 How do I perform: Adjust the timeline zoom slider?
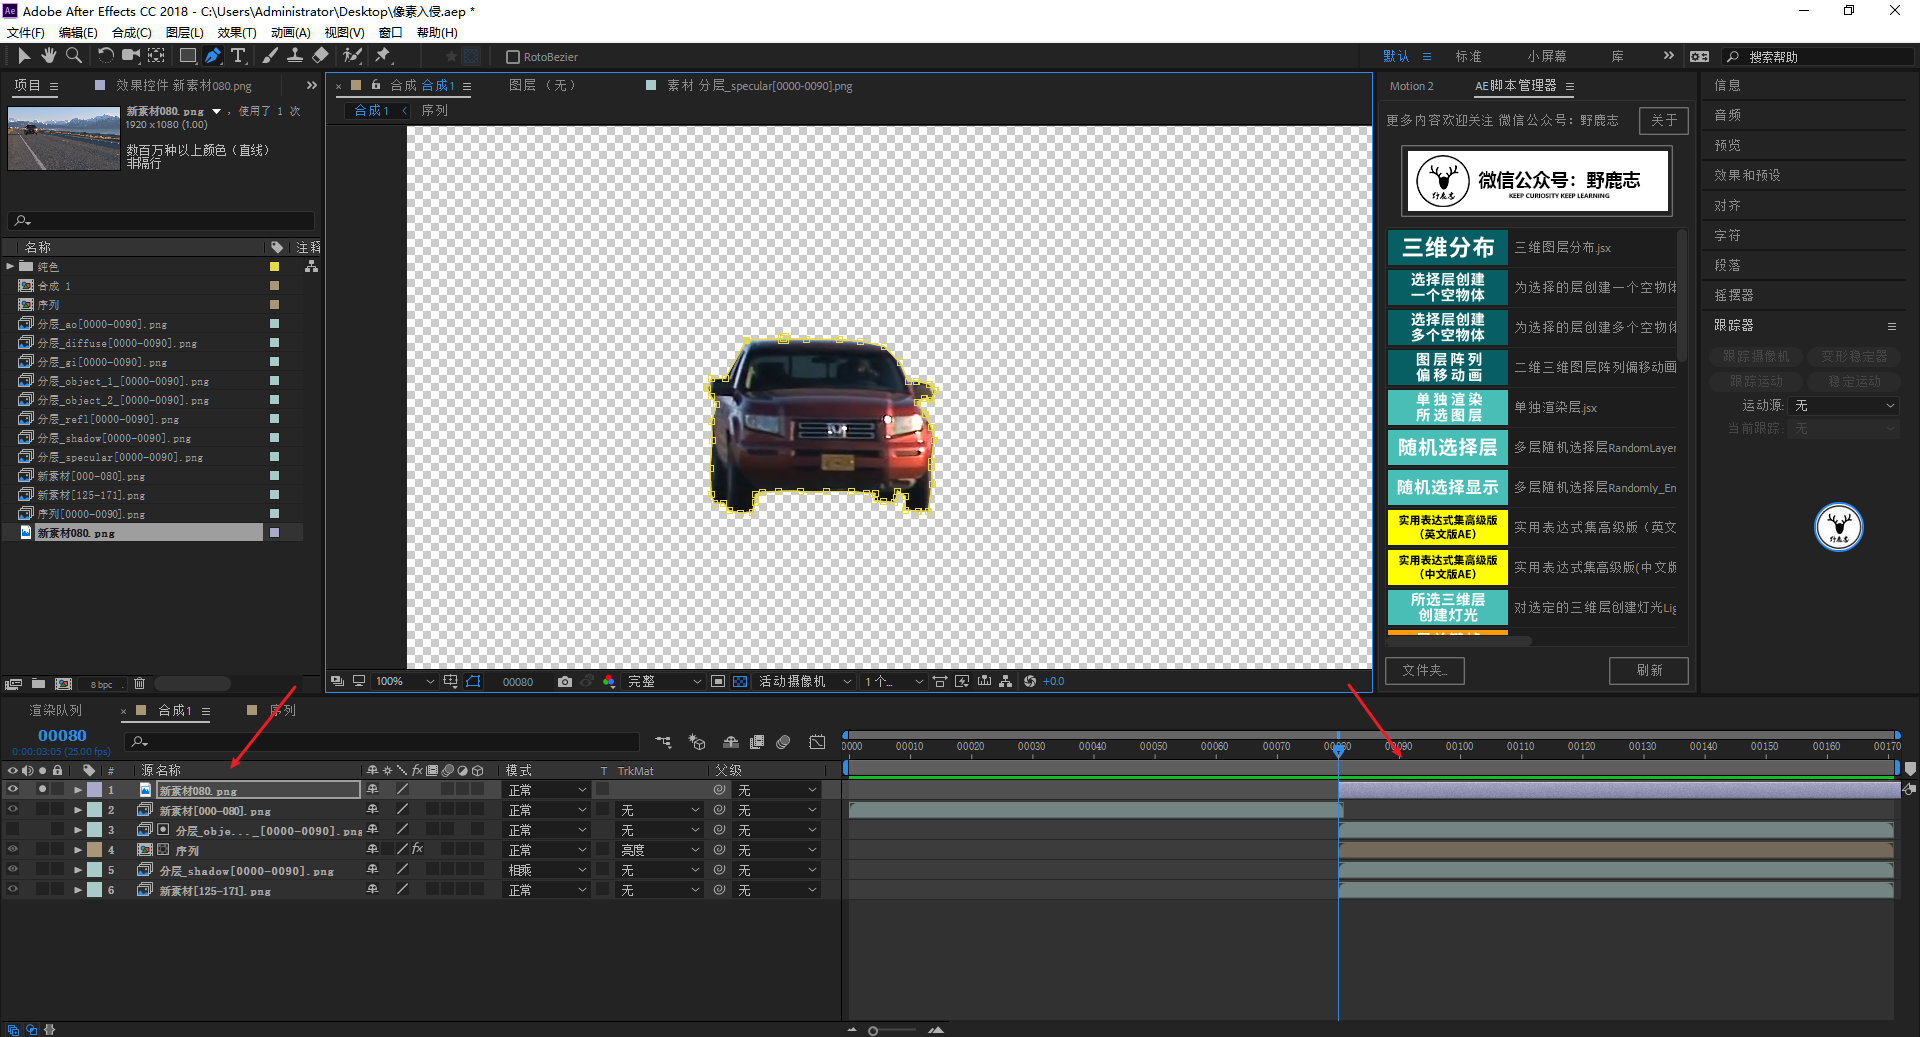891,1030
